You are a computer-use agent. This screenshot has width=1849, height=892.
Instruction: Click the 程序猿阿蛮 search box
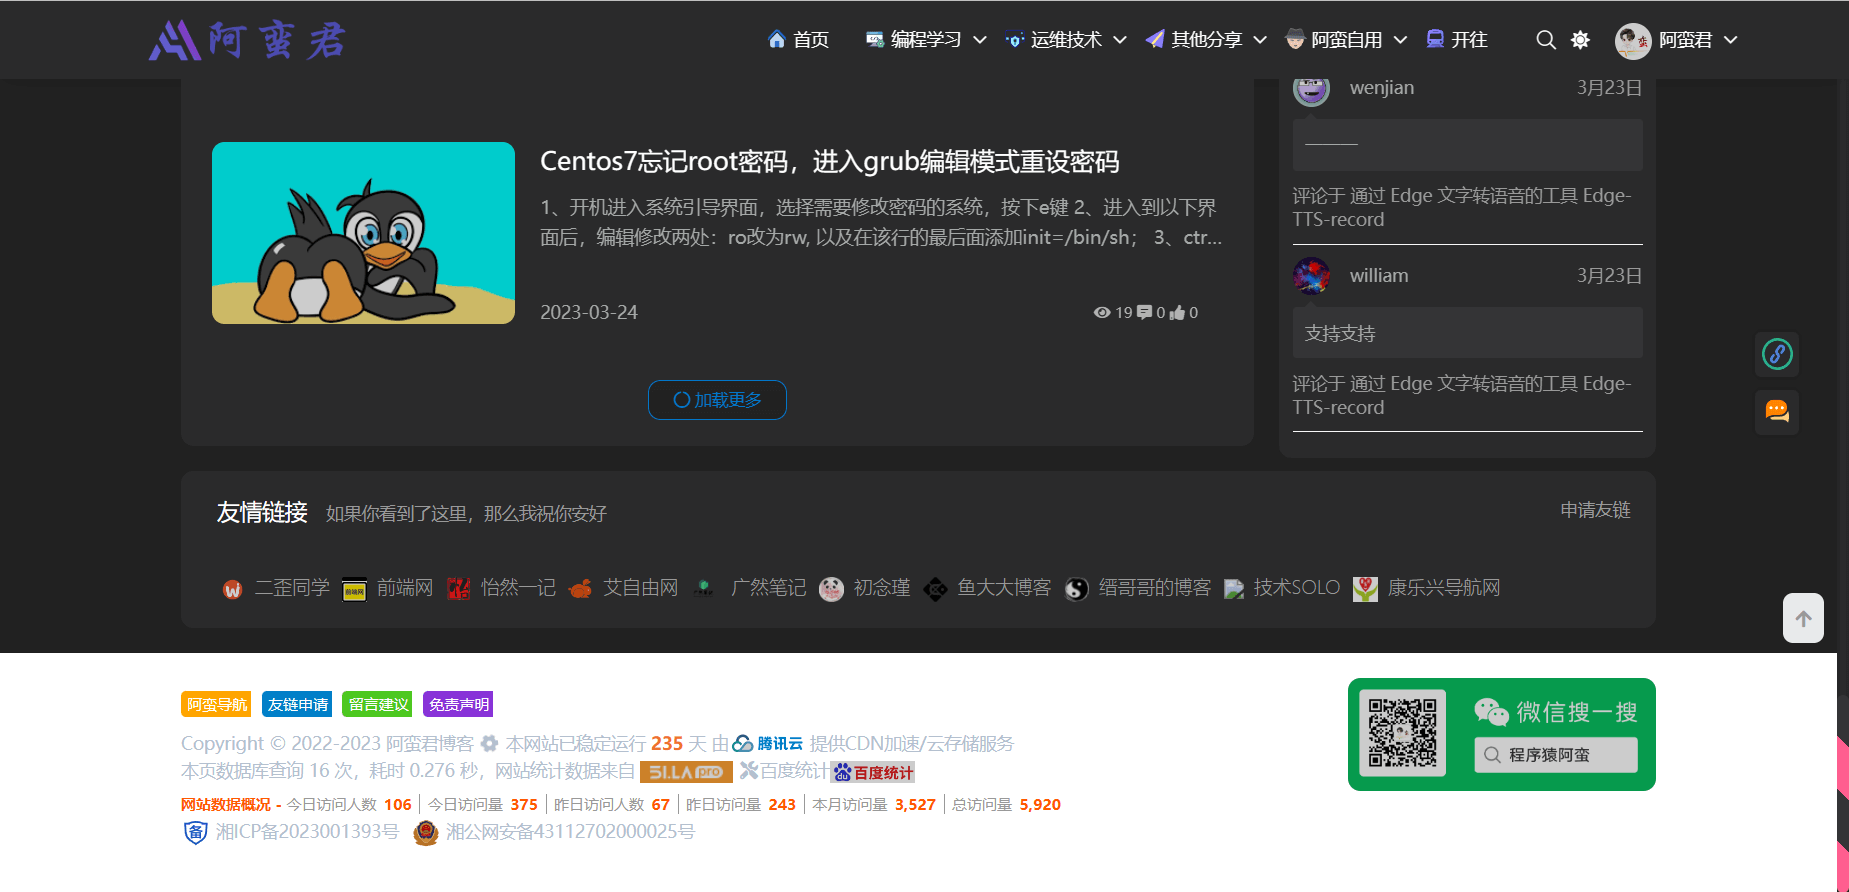(1556, 755)
